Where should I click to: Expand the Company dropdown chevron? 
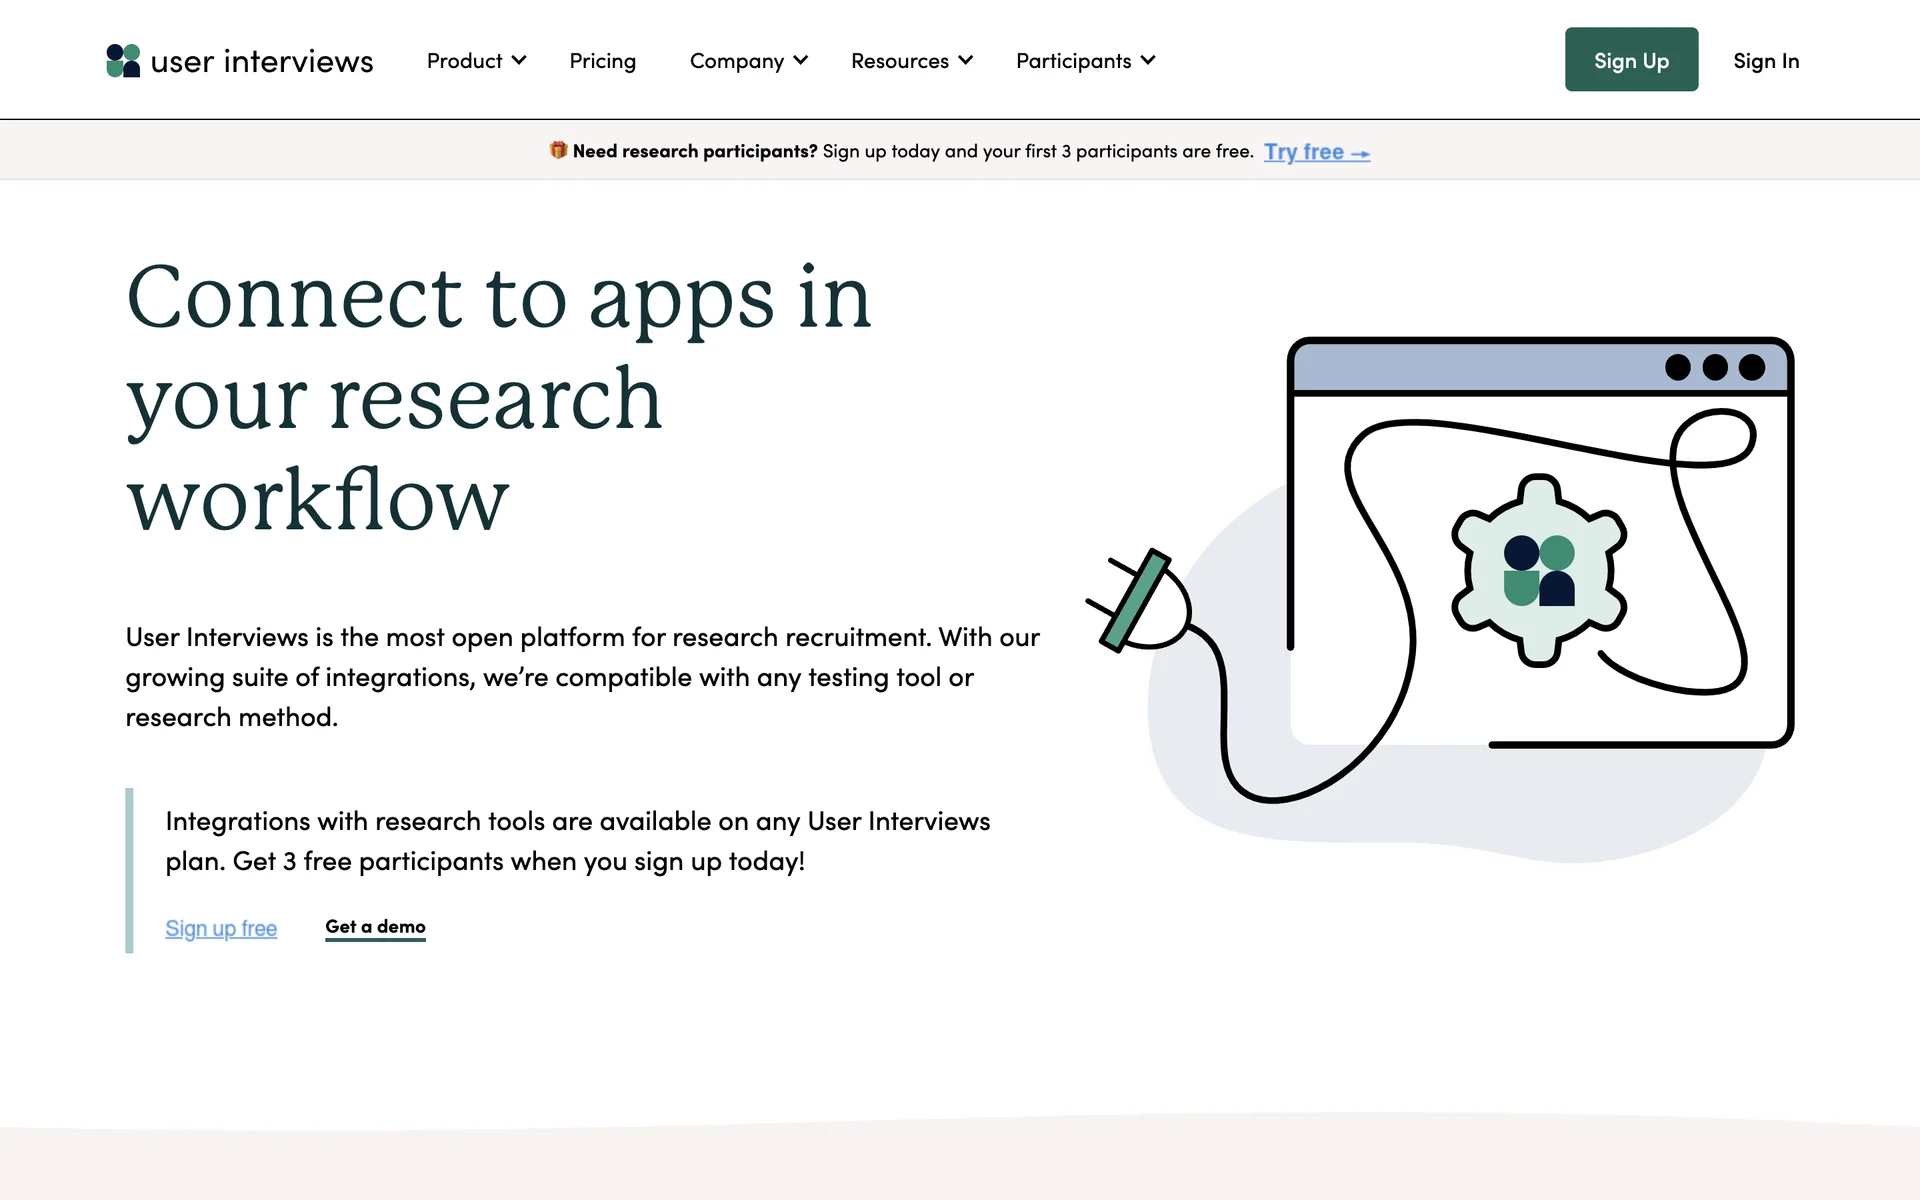click(801, 60)
